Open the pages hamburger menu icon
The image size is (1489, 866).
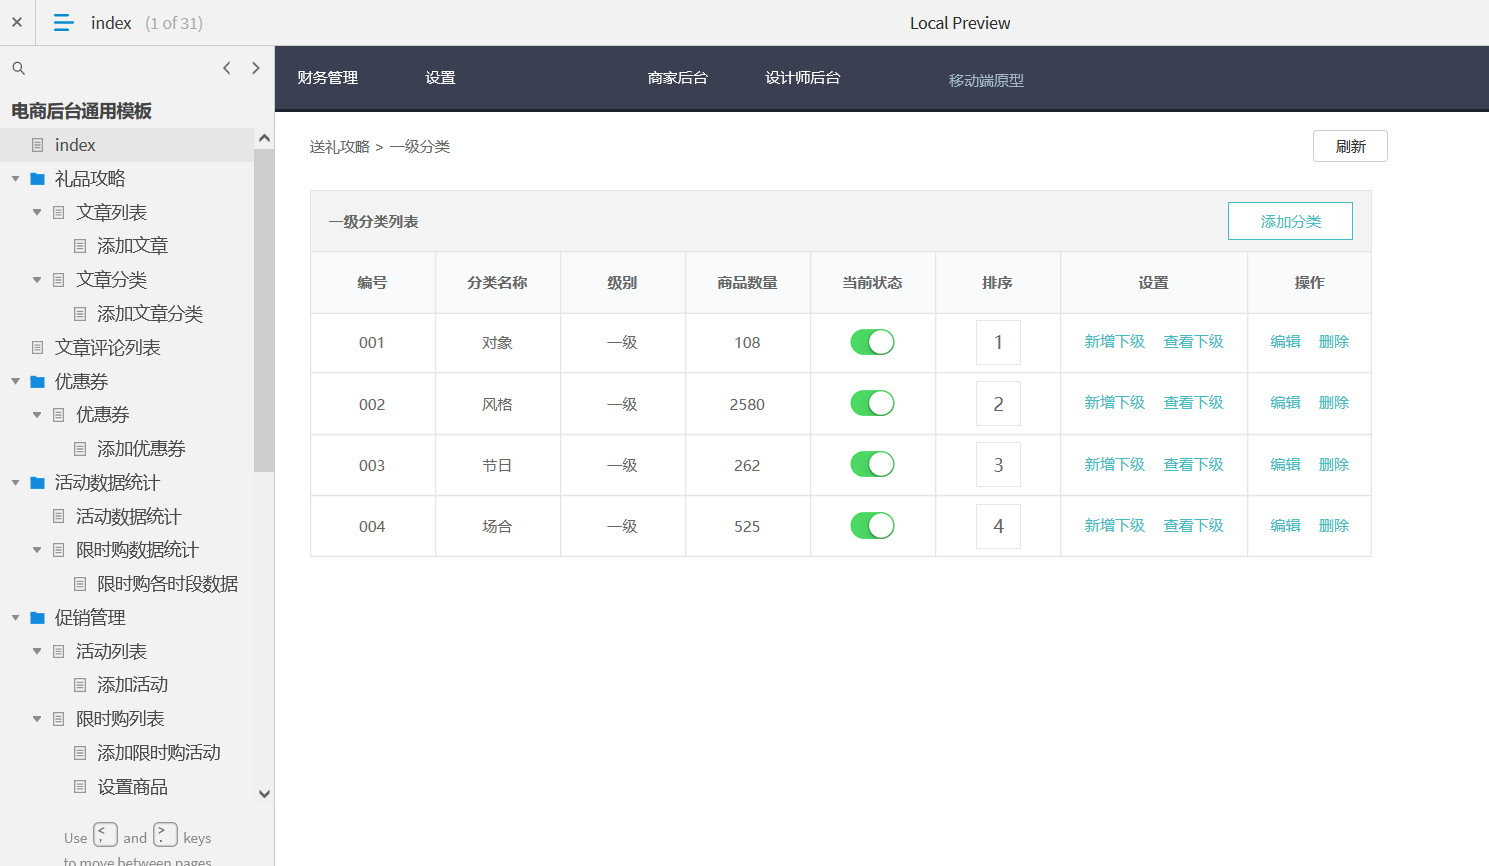pos(63,22)
